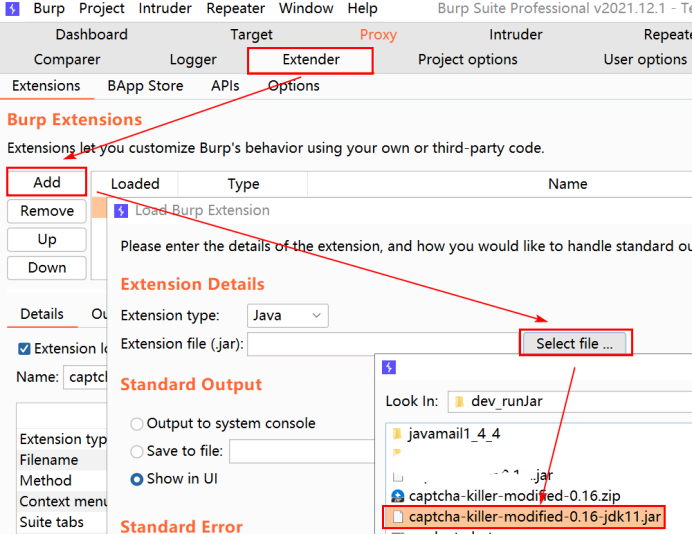Select Output to system console option
The height and width of the screenshot is (535, 692).
pos(137,424)
